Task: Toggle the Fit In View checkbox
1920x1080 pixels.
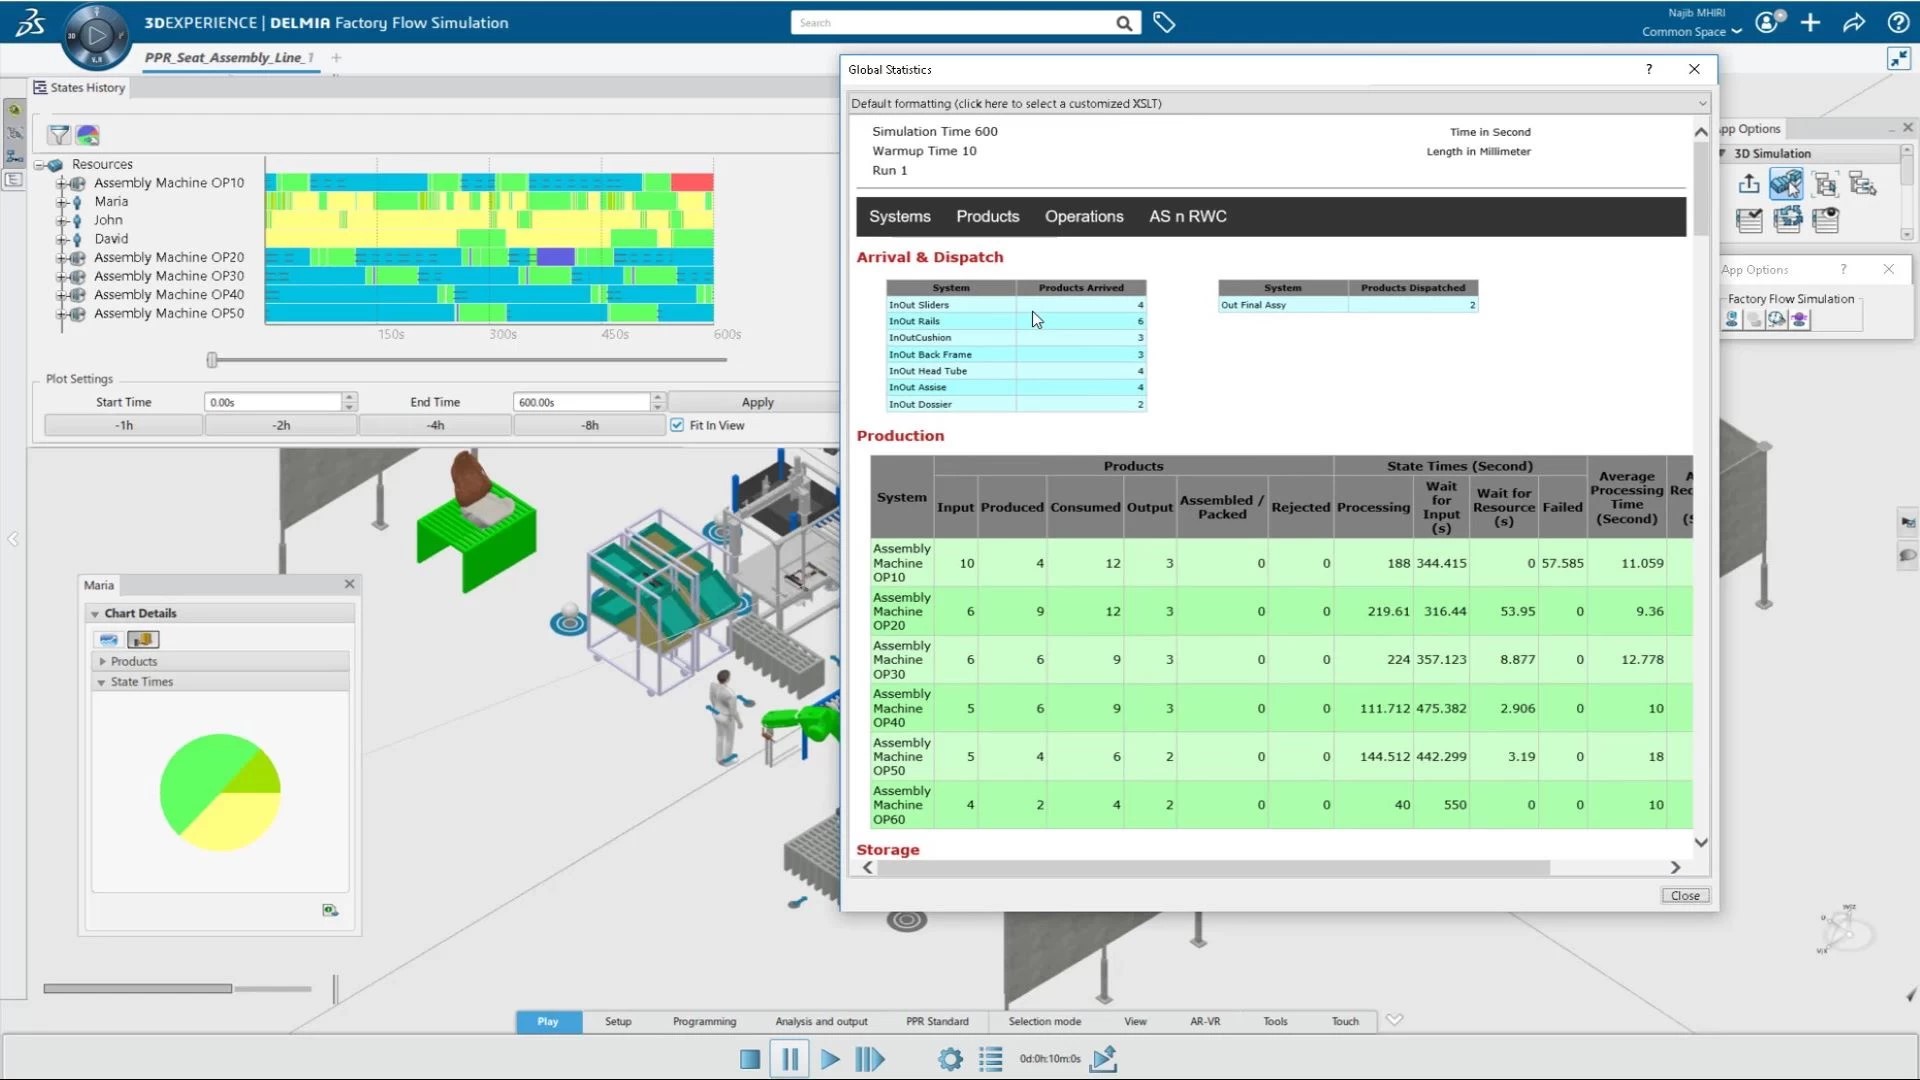Action: pos(675,423)
